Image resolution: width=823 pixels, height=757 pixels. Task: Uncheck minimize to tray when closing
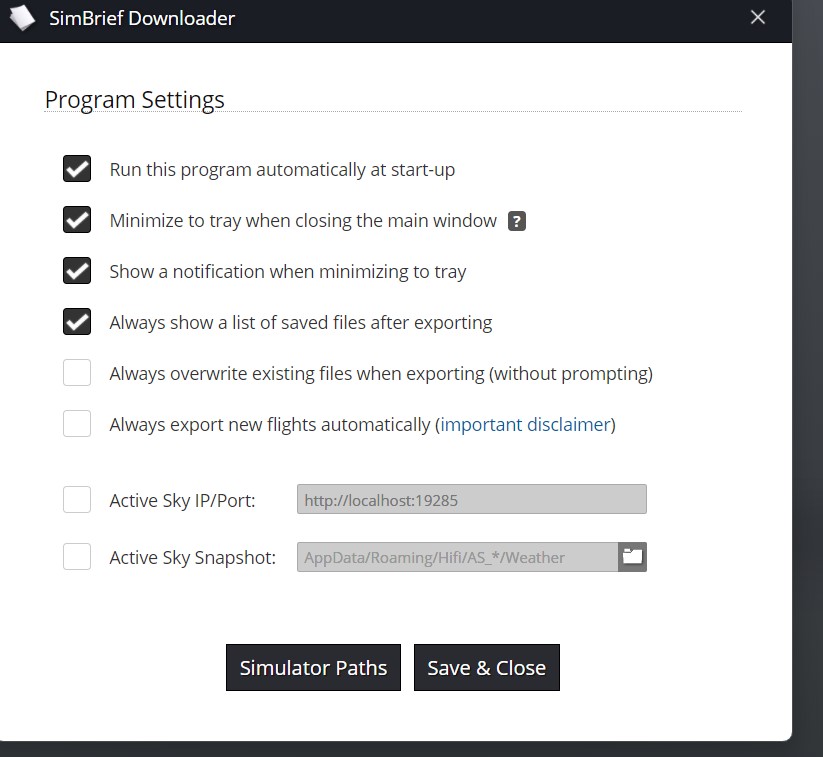(x=77, y=220)
